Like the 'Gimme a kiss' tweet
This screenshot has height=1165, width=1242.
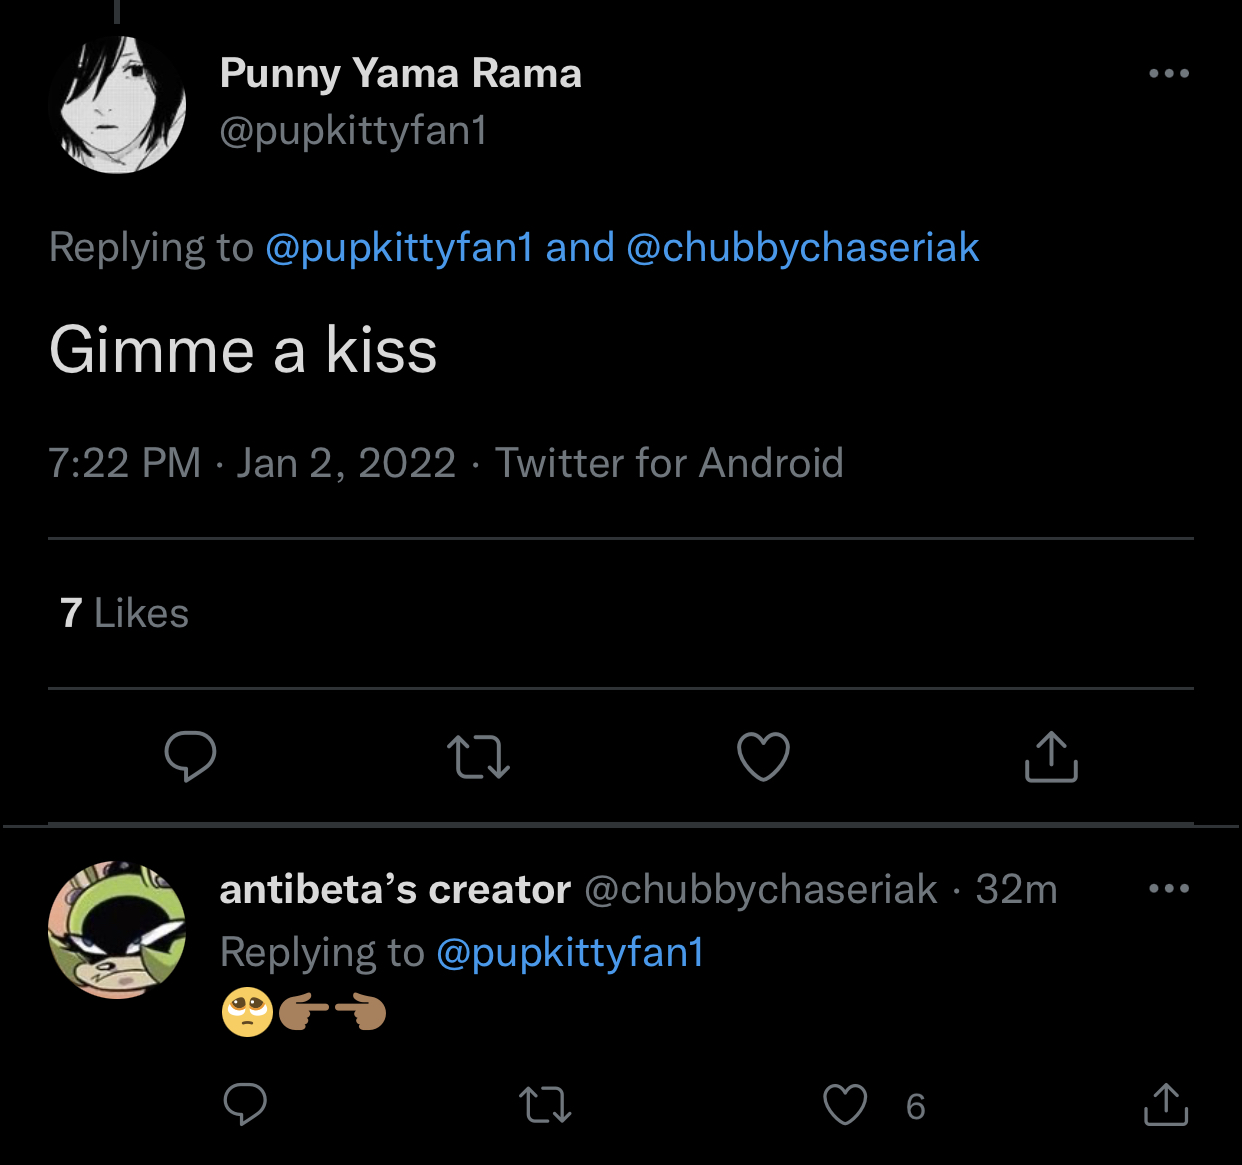click(763, 757)
